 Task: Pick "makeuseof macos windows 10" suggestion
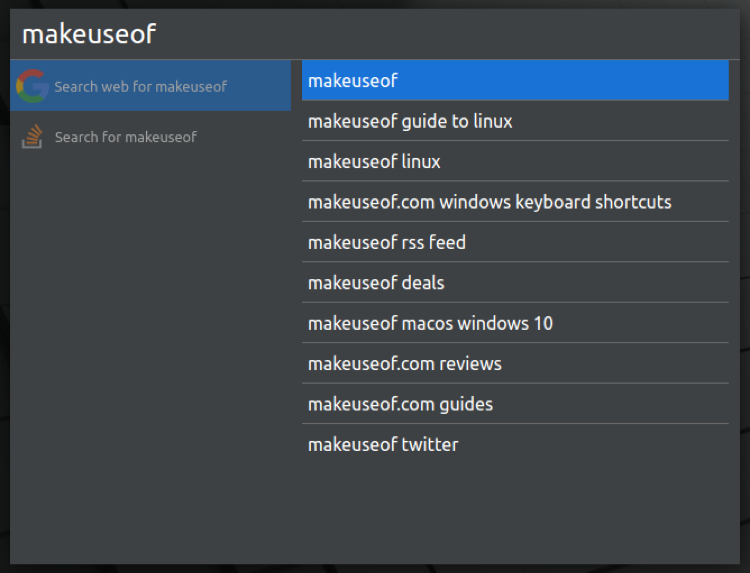point(430,324)
